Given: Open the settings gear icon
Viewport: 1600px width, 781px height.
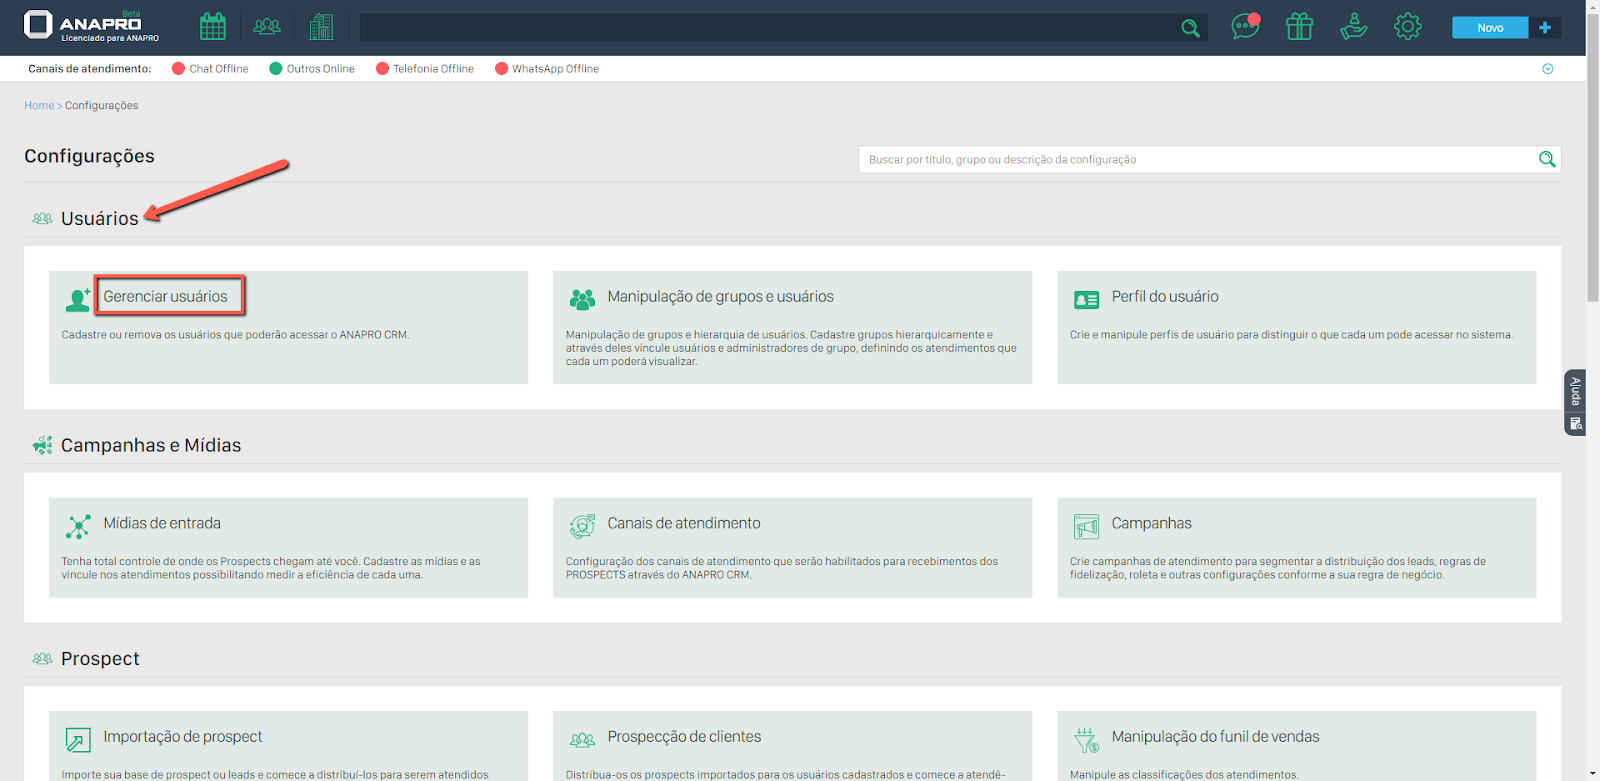Looking at the screenshot, I should 1407,27.
